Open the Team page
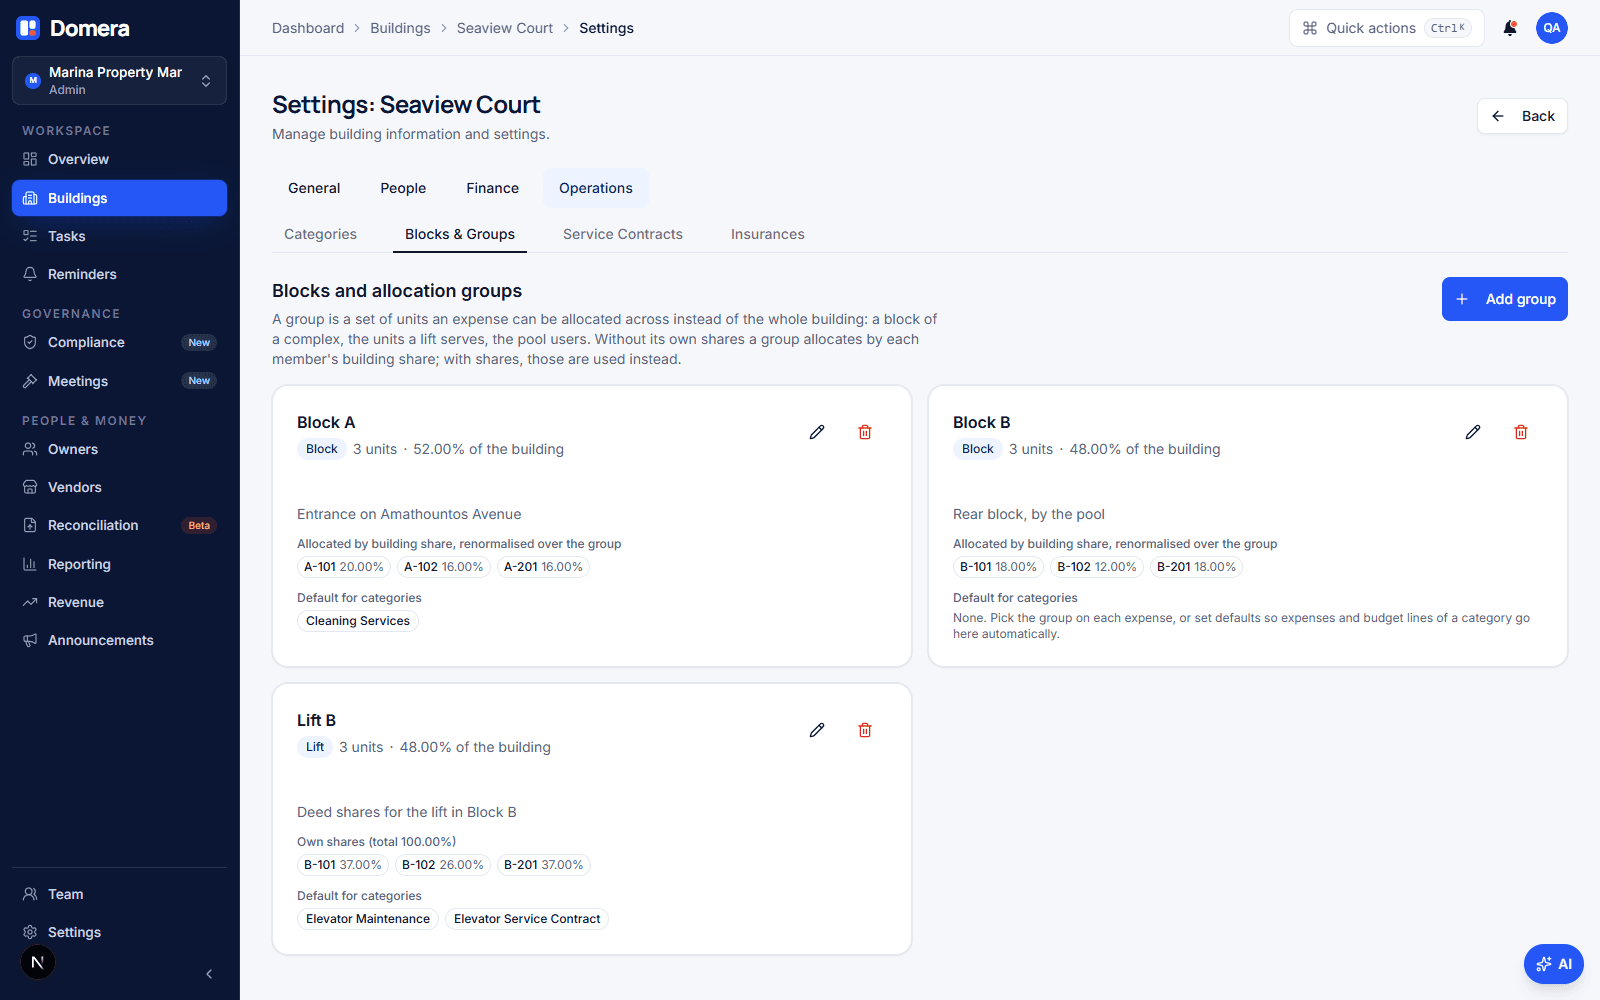The width and height of the screenshot is (1600, 1000). [x=119, y=894]
